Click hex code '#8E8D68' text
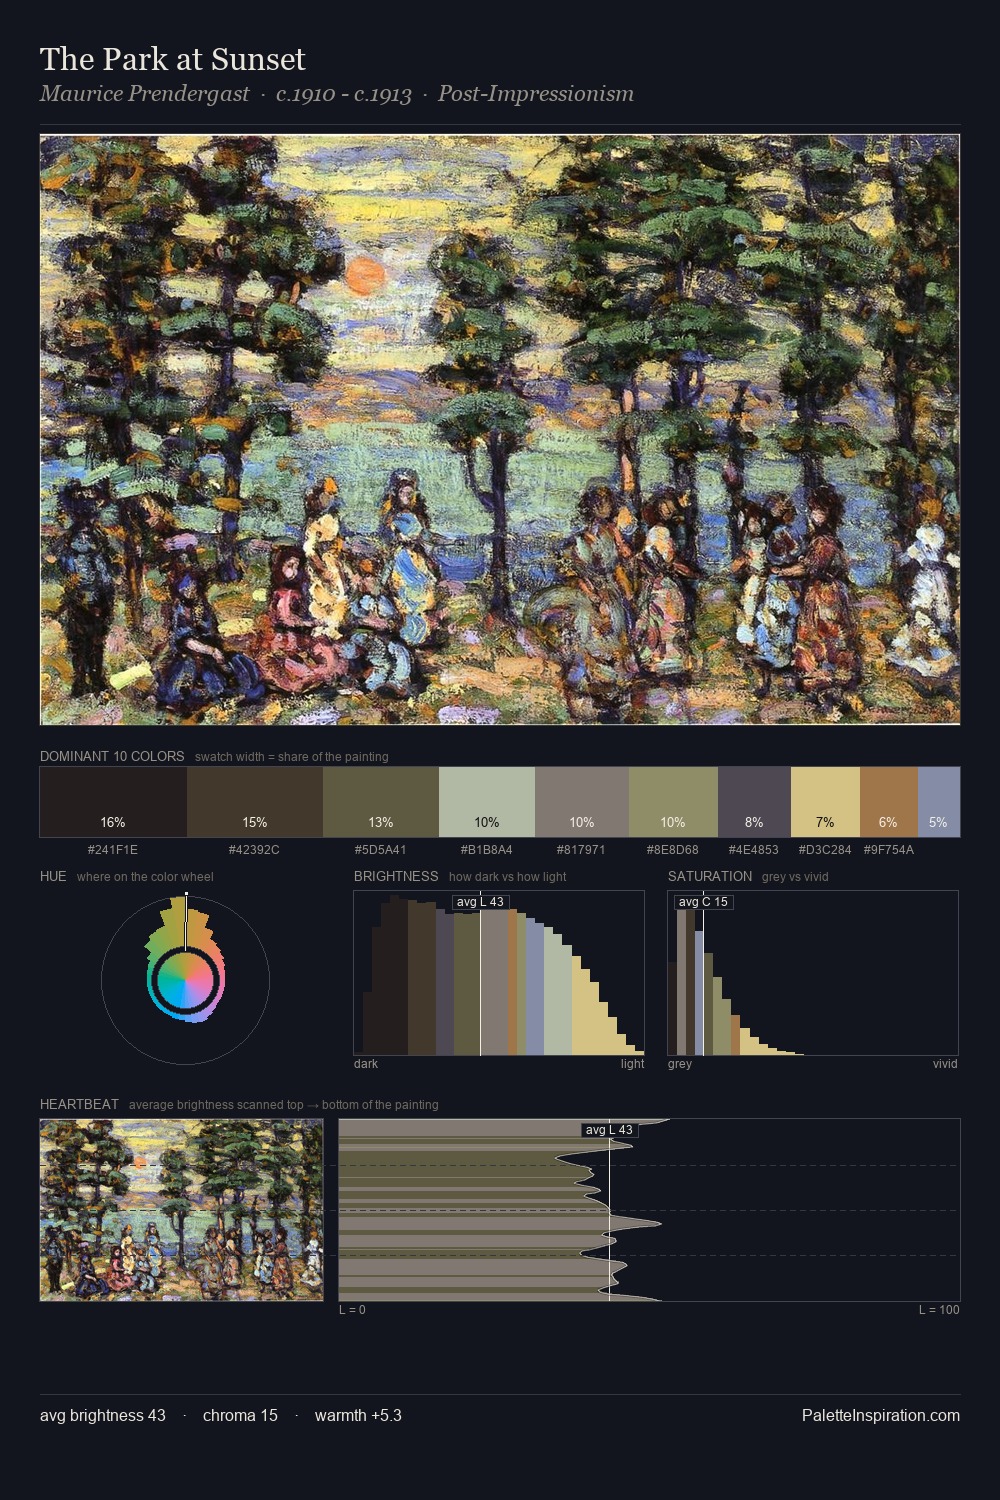 coord(673,850)
